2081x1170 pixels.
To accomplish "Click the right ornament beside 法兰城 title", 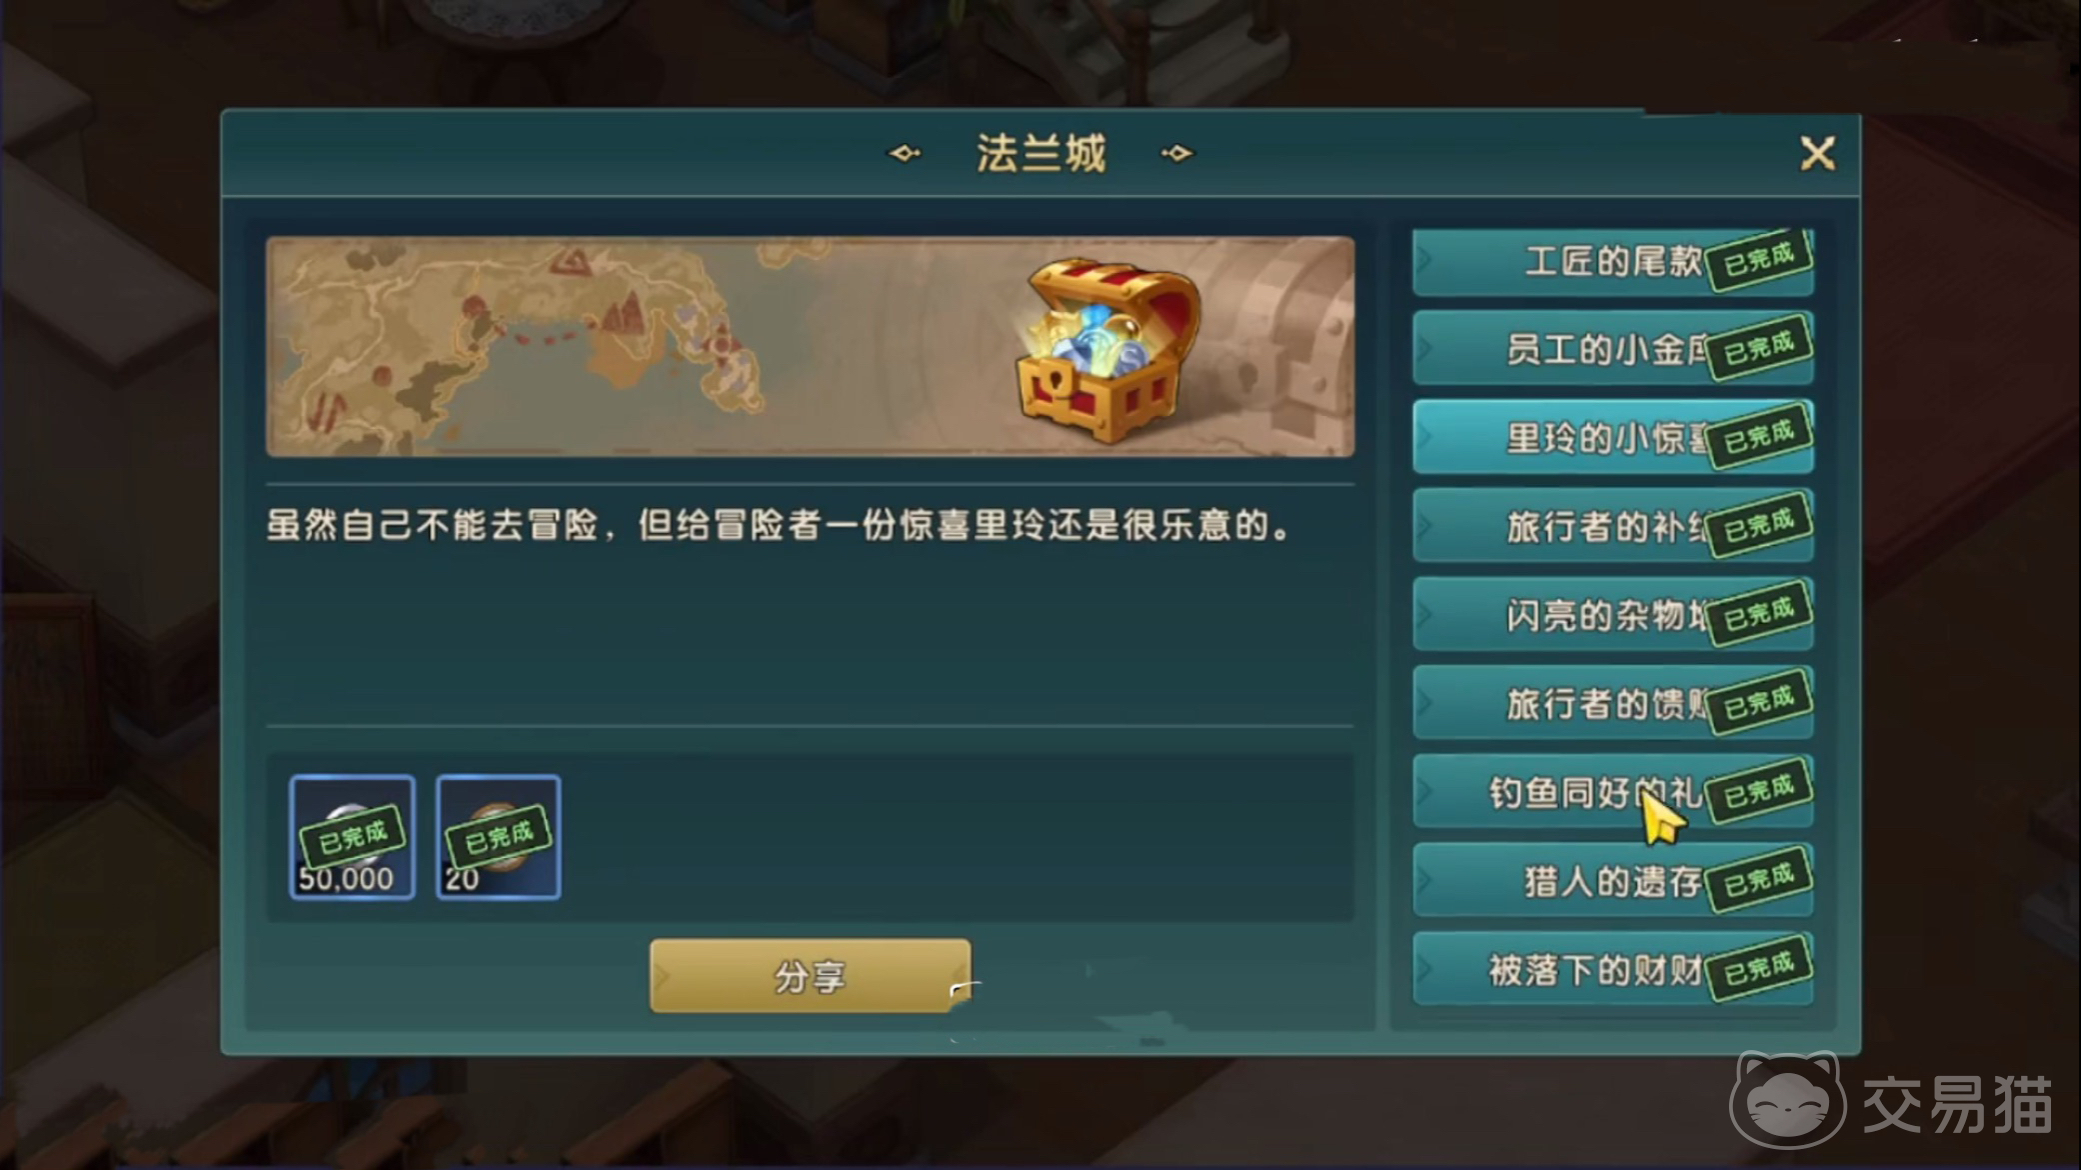I will coord(1177,153).
